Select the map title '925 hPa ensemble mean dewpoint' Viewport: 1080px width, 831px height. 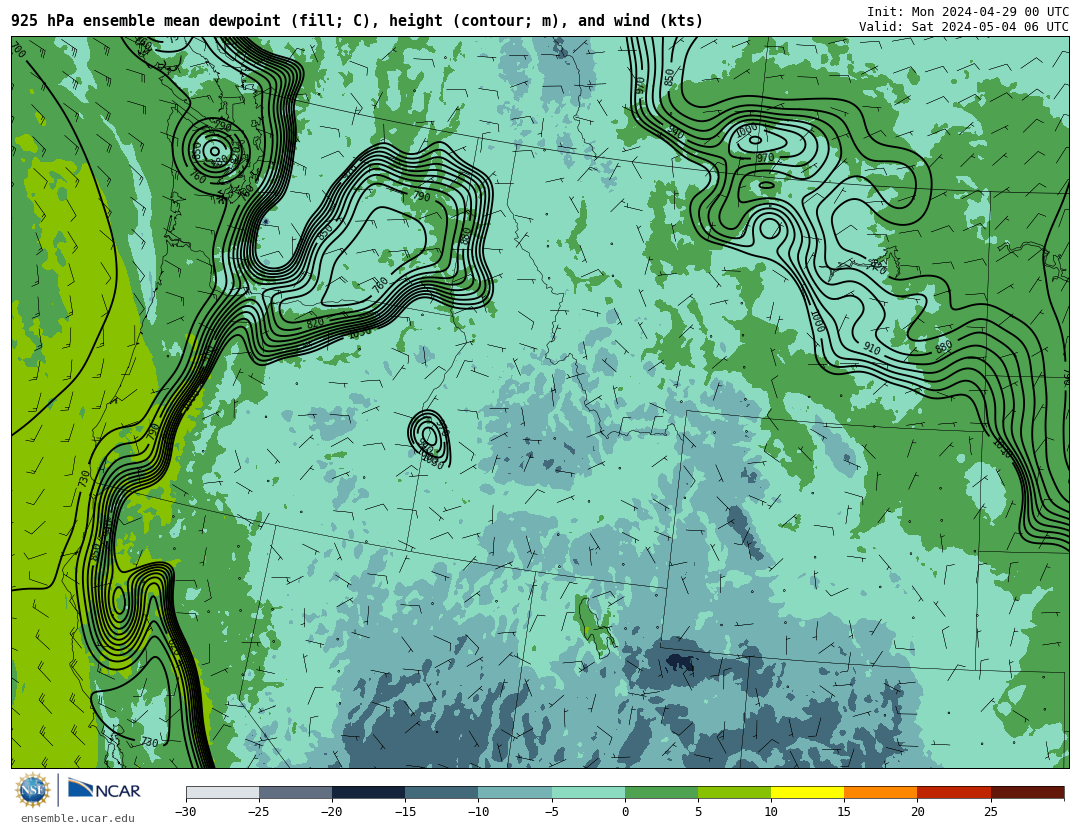point(146,21)
